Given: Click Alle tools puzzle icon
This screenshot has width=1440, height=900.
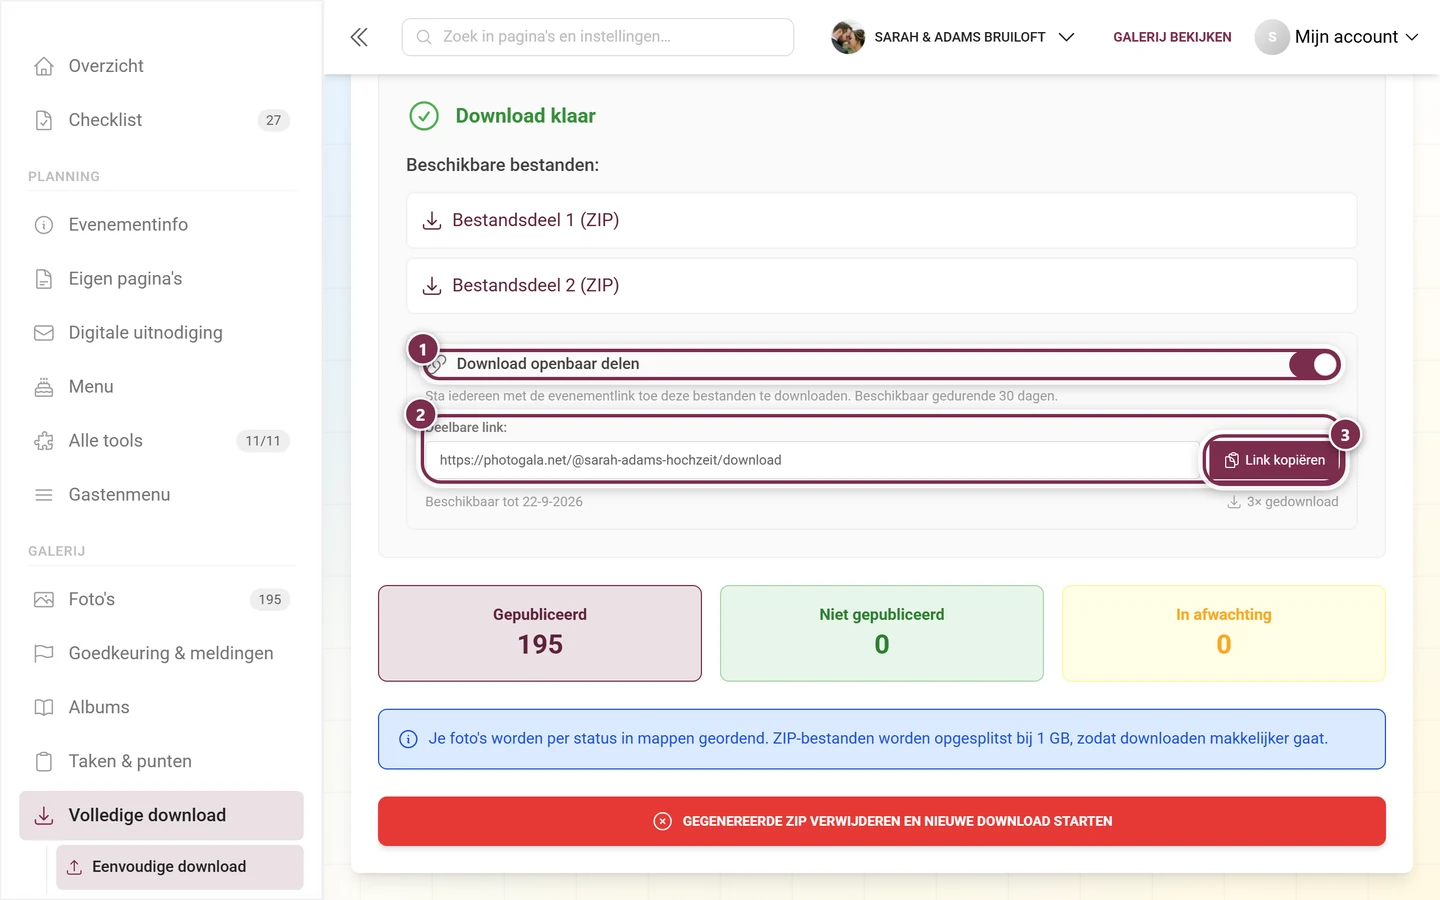Looking at the screenshot, I should coord(44,441).
